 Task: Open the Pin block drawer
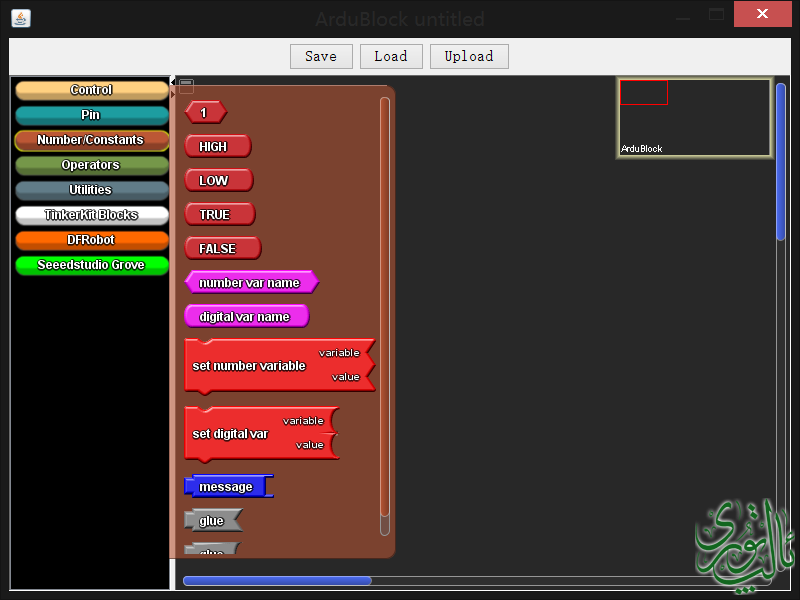pos(92,115)
